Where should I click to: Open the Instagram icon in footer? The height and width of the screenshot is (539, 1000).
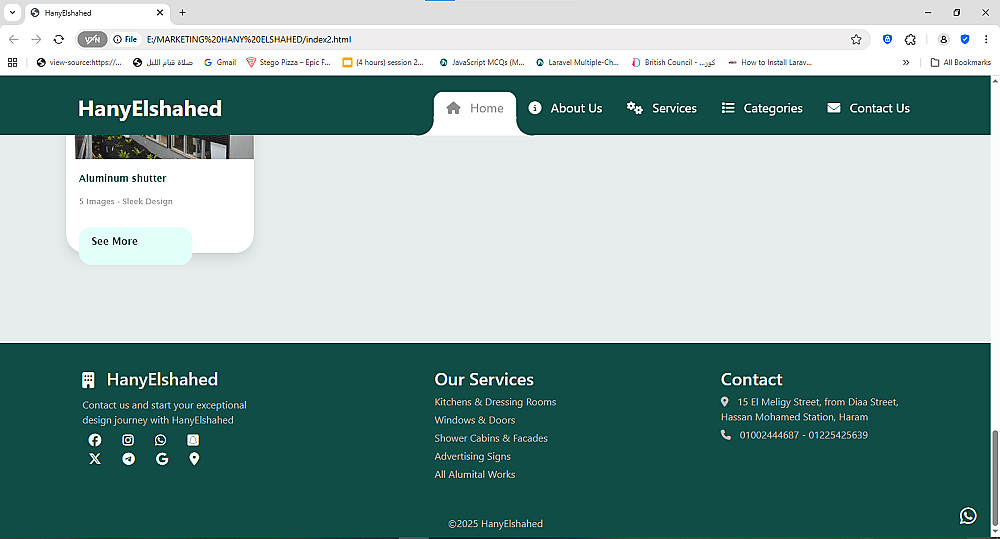(128, 440)
